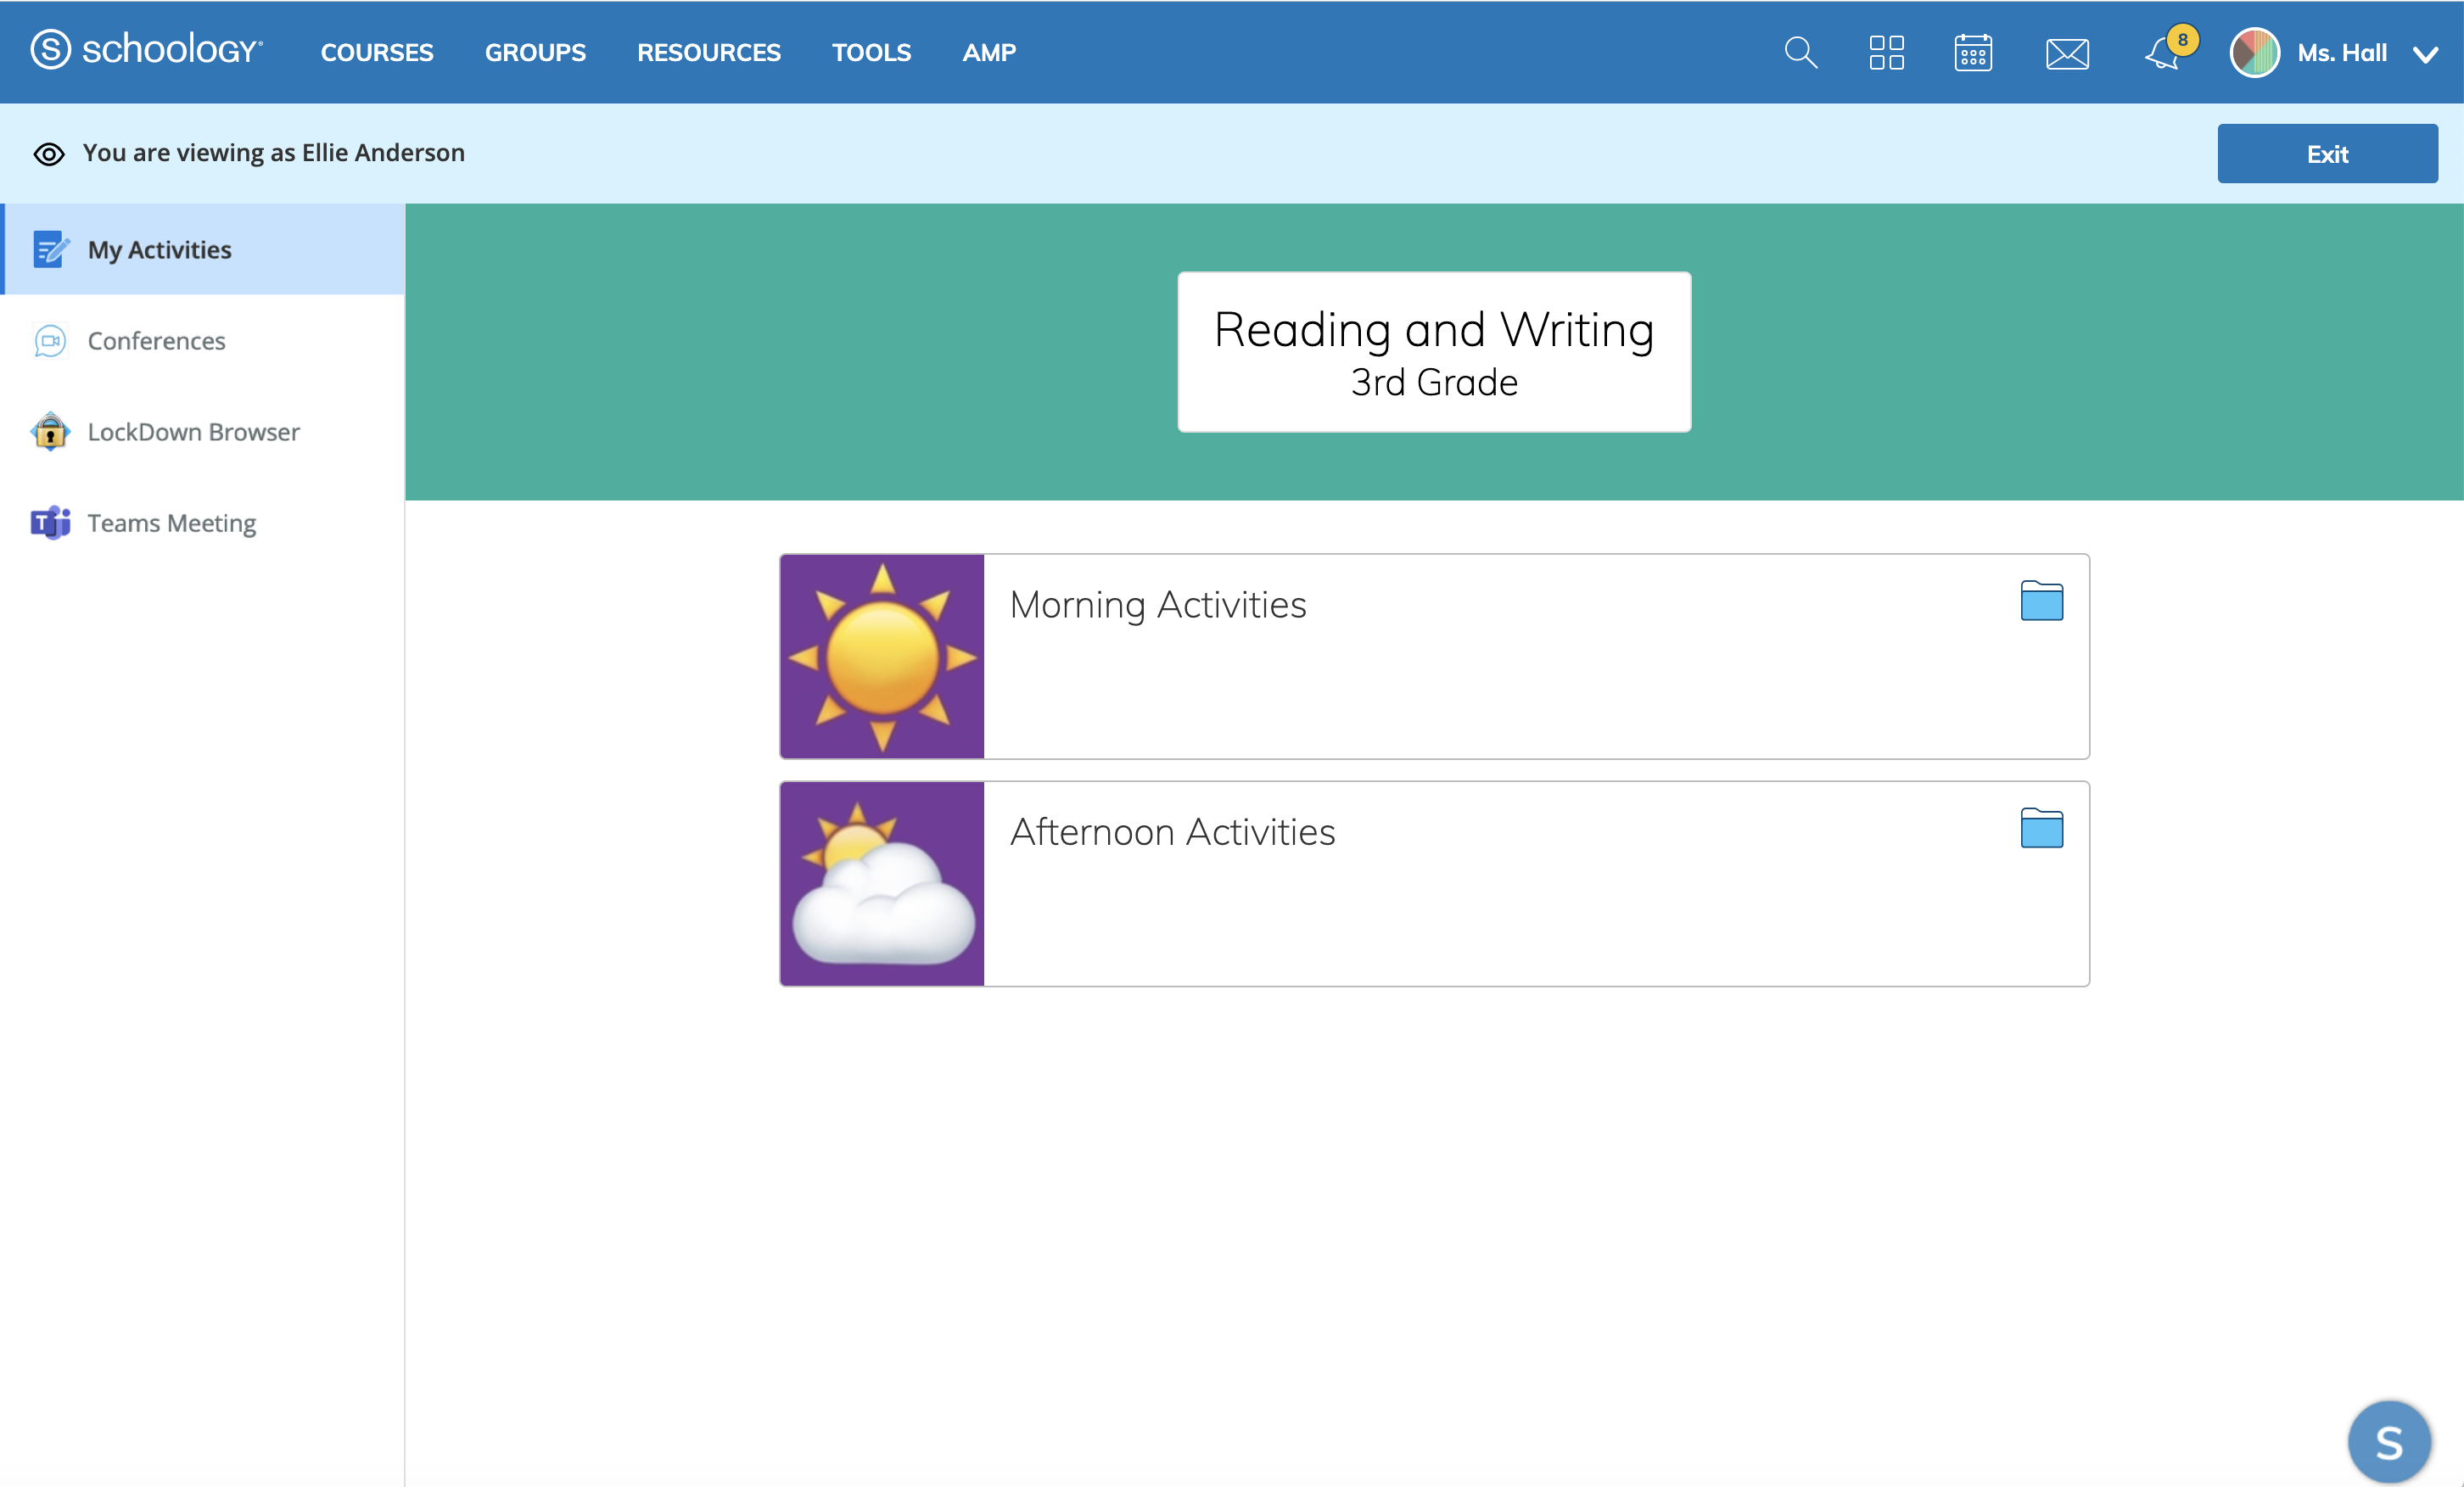Open the Conferences sidebar link
Image resolution: width=2464 pixels, height=1487 pixels.
pyautogui.click(x=156, y=341)
